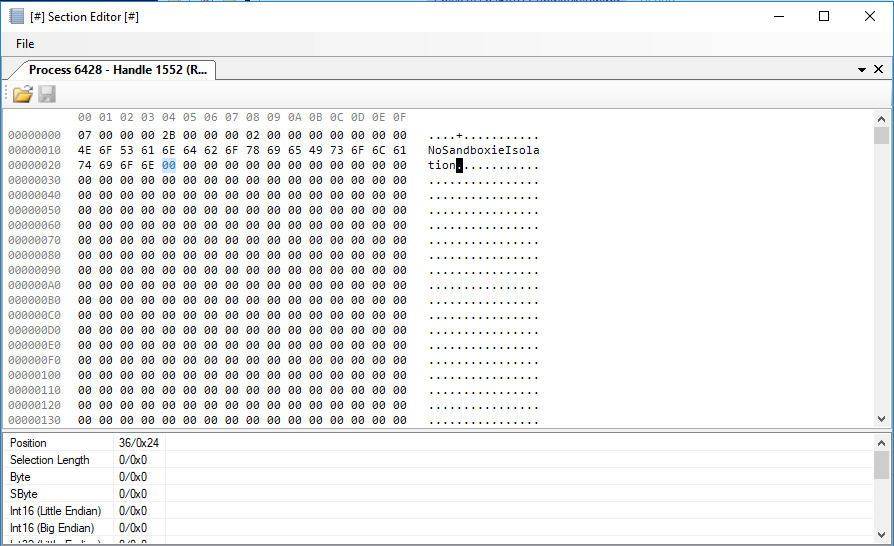This screenshot has height=546, width=894.
Task: Click the properties panel scroll down arrow
Action: [881, 535]
